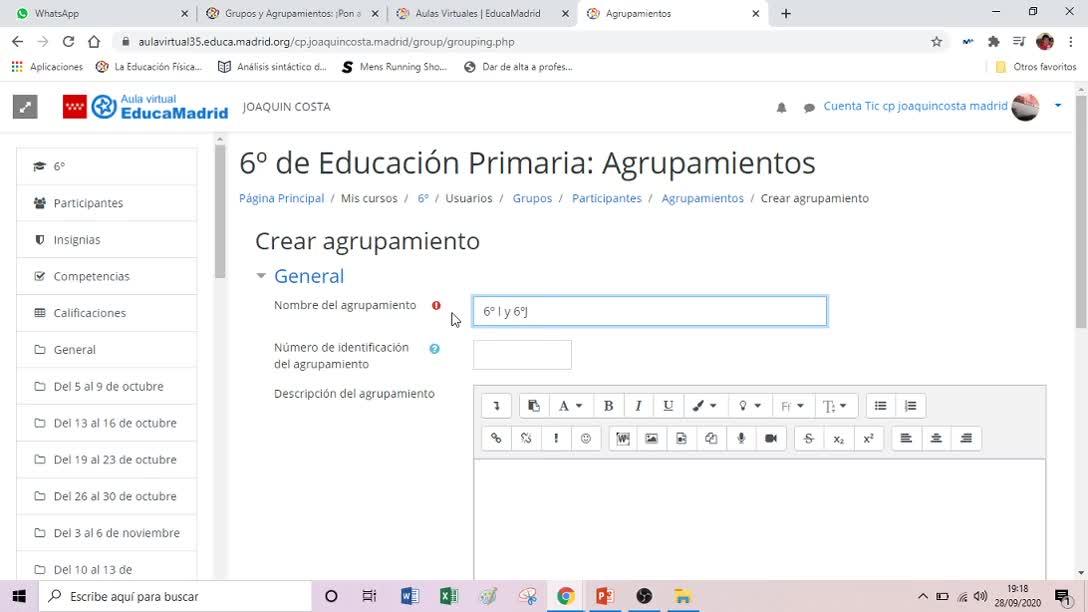Insert a link in the editor
This screenshot has height=612, width=1088.
pyautogui.click(x=496, y=439)
